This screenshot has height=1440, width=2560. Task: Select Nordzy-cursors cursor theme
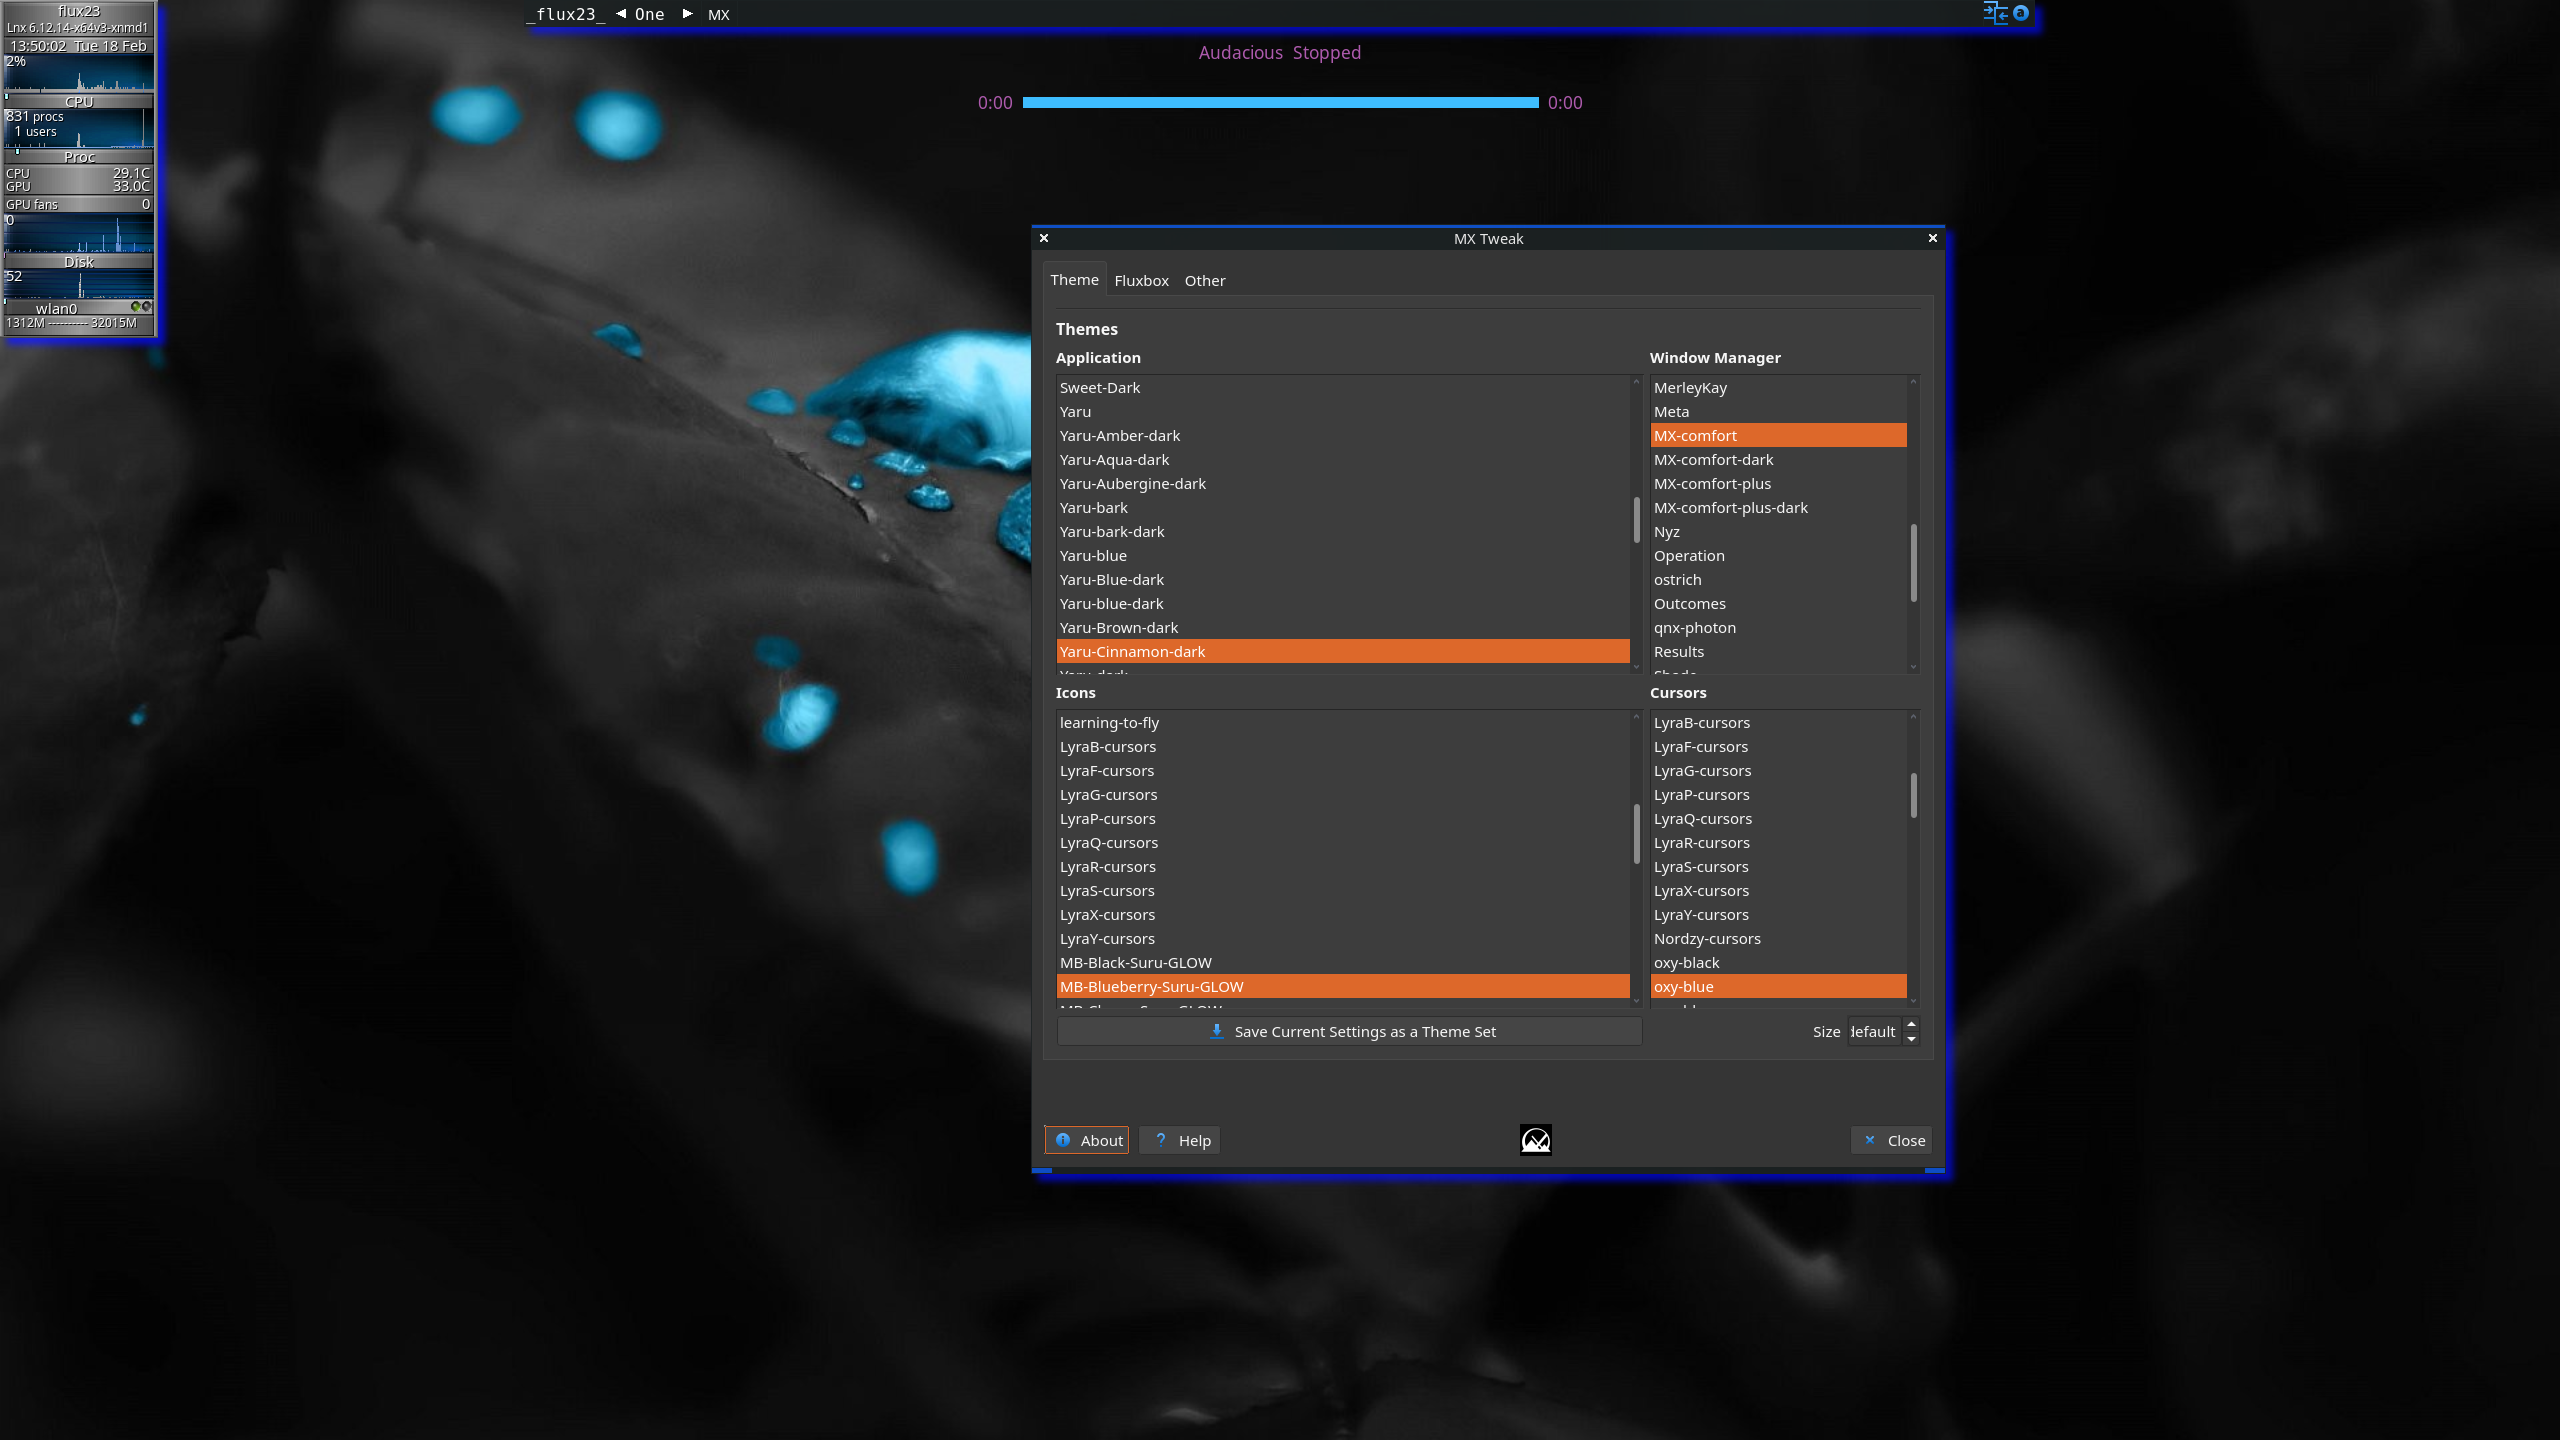click(1706, 939)
